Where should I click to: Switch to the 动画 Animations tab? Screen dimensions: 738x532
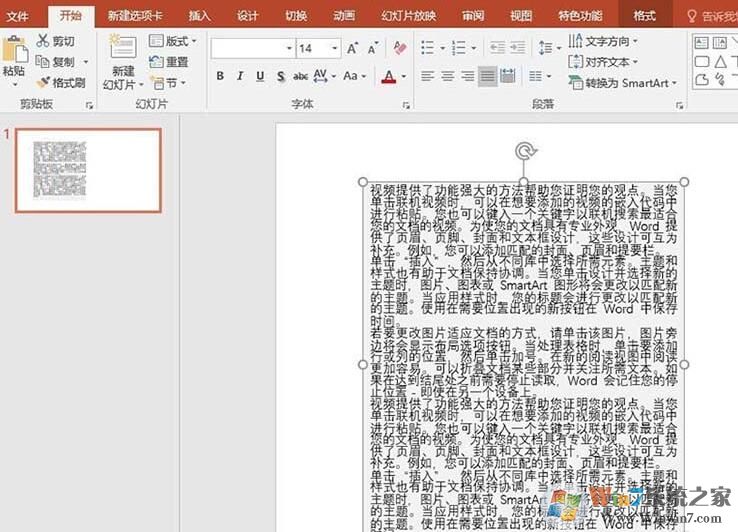(344, 16)
